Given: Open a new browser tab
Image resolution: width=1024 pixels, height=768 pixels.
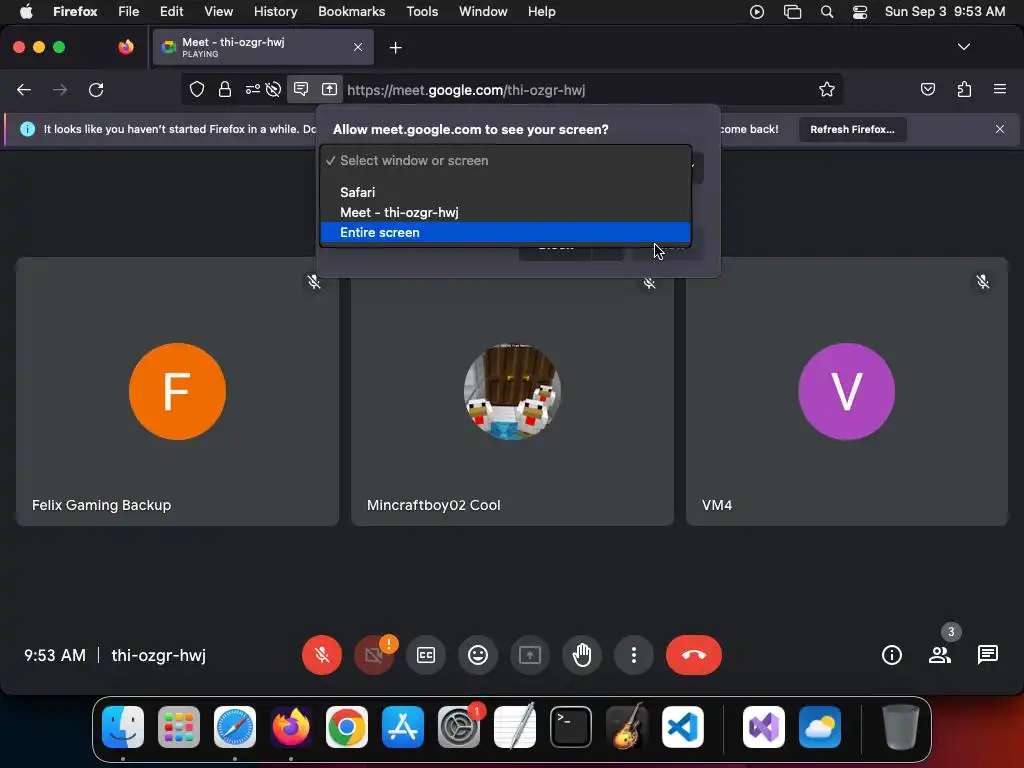Looking at the screenshot, I should click(395, 48).
